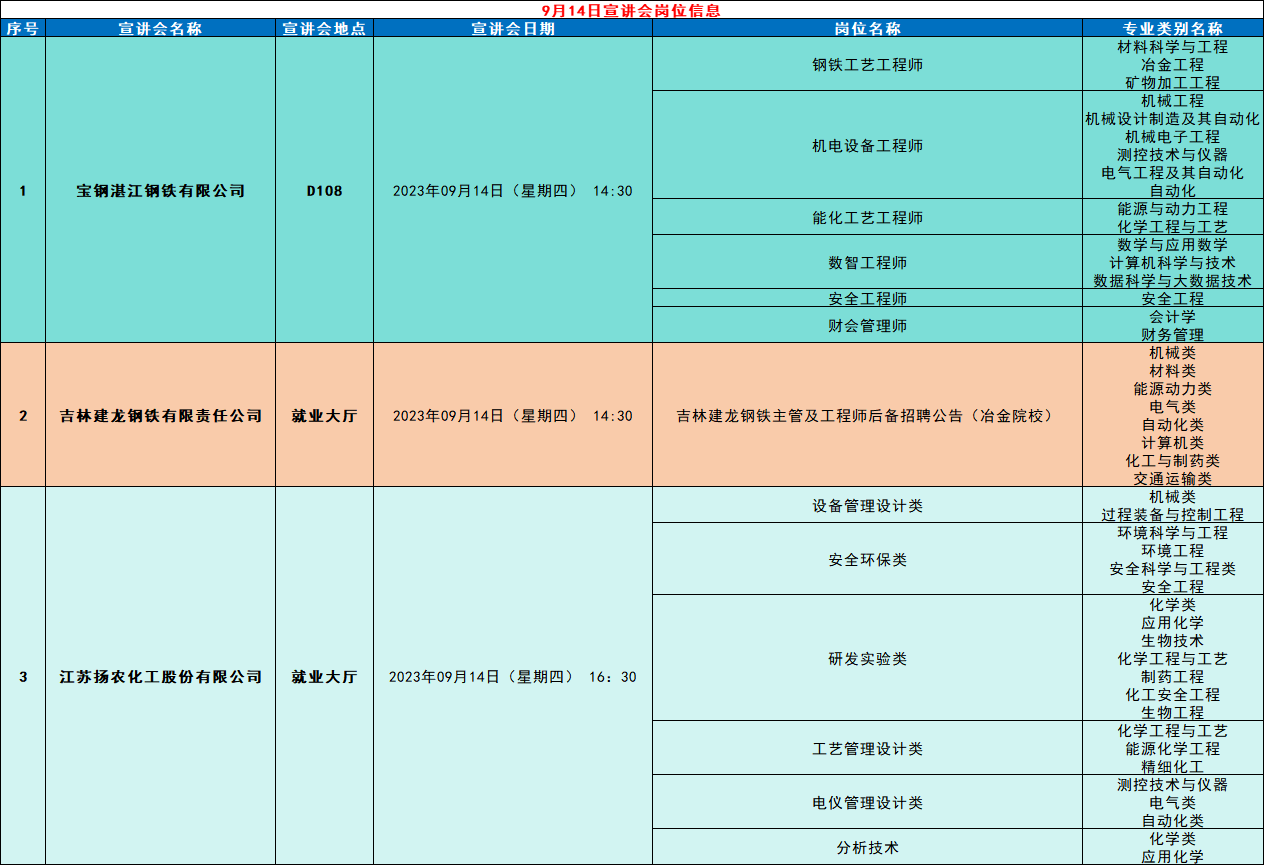This screenshot has width=1264, height=865.
Task: Click the 钢铁工艺工程师 position cell
Action: 867,65
